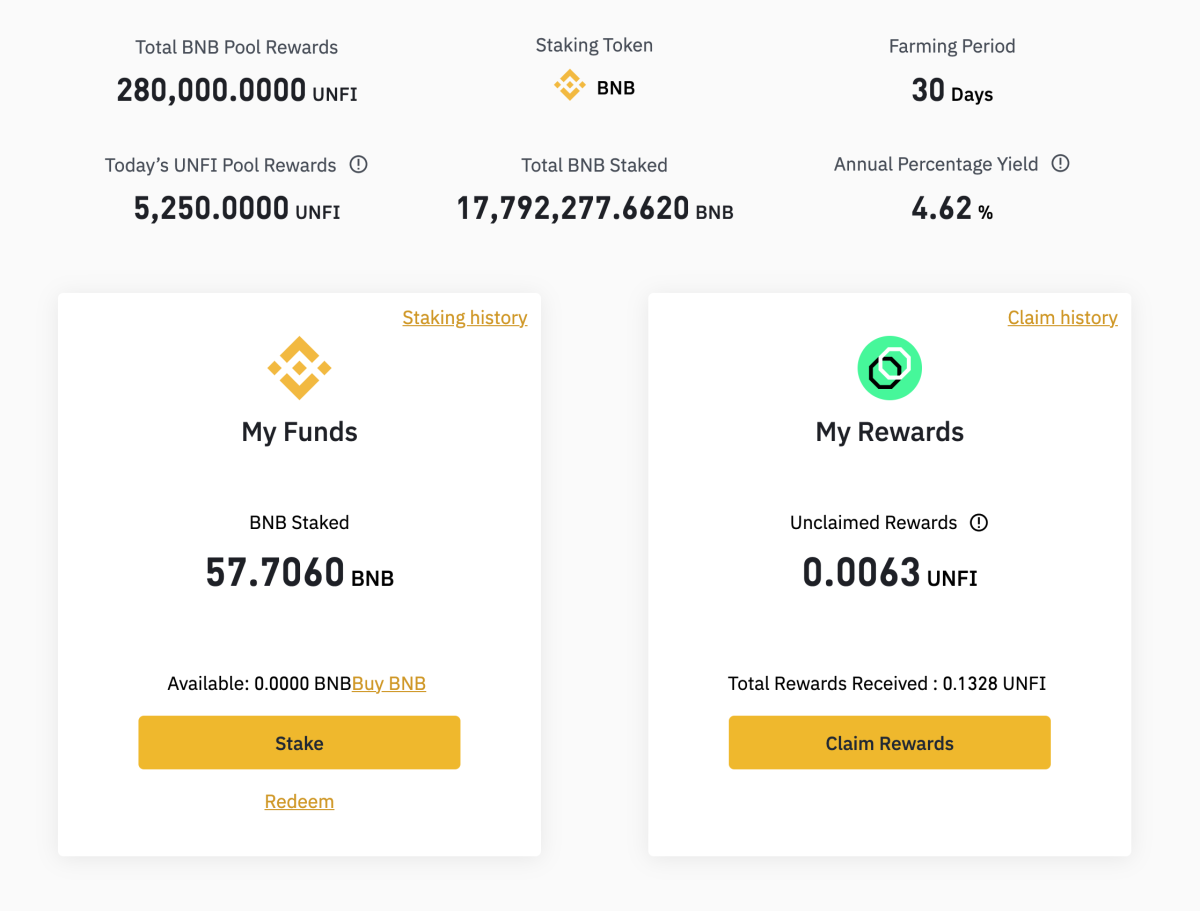The image size is (1200, 911).
Task: Click the Redeem link below Stake
Action: (299, 801)
